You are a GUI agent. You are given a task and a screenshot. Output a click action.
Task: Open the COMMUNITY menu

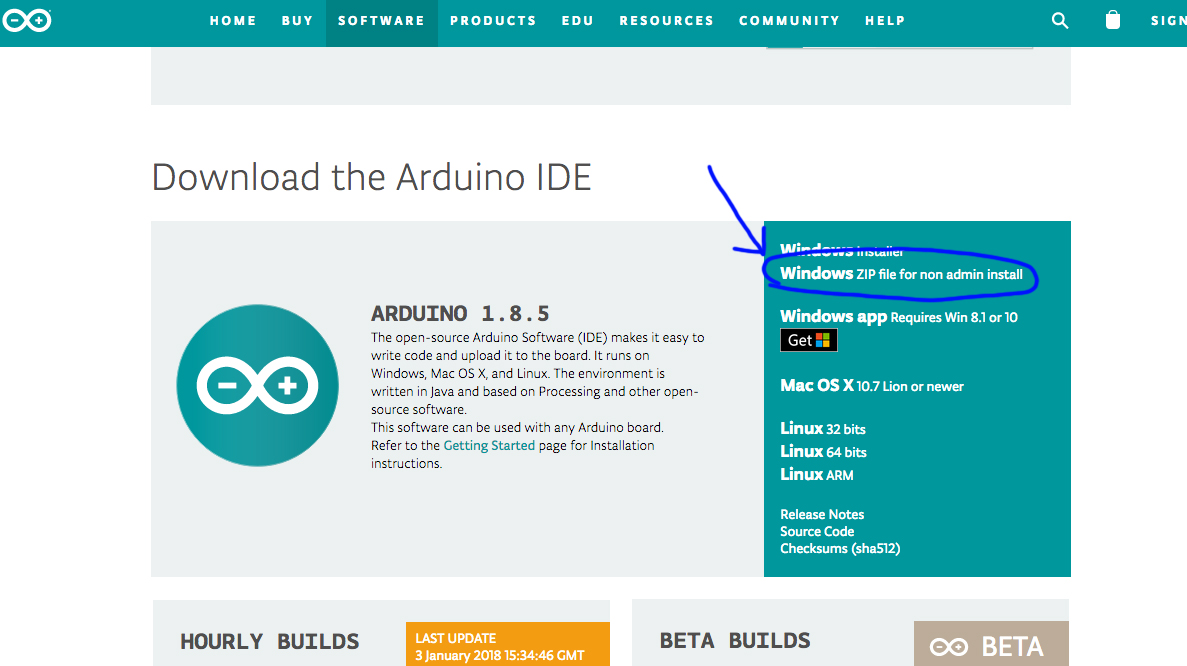(790, 20)
